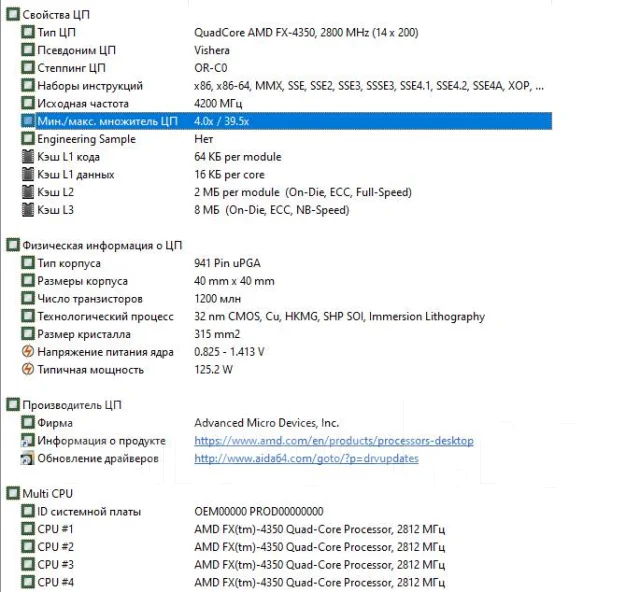640x592 pixels.
Task: Click the 8 МБ L3 cache value
Action: tap(272, 210)
